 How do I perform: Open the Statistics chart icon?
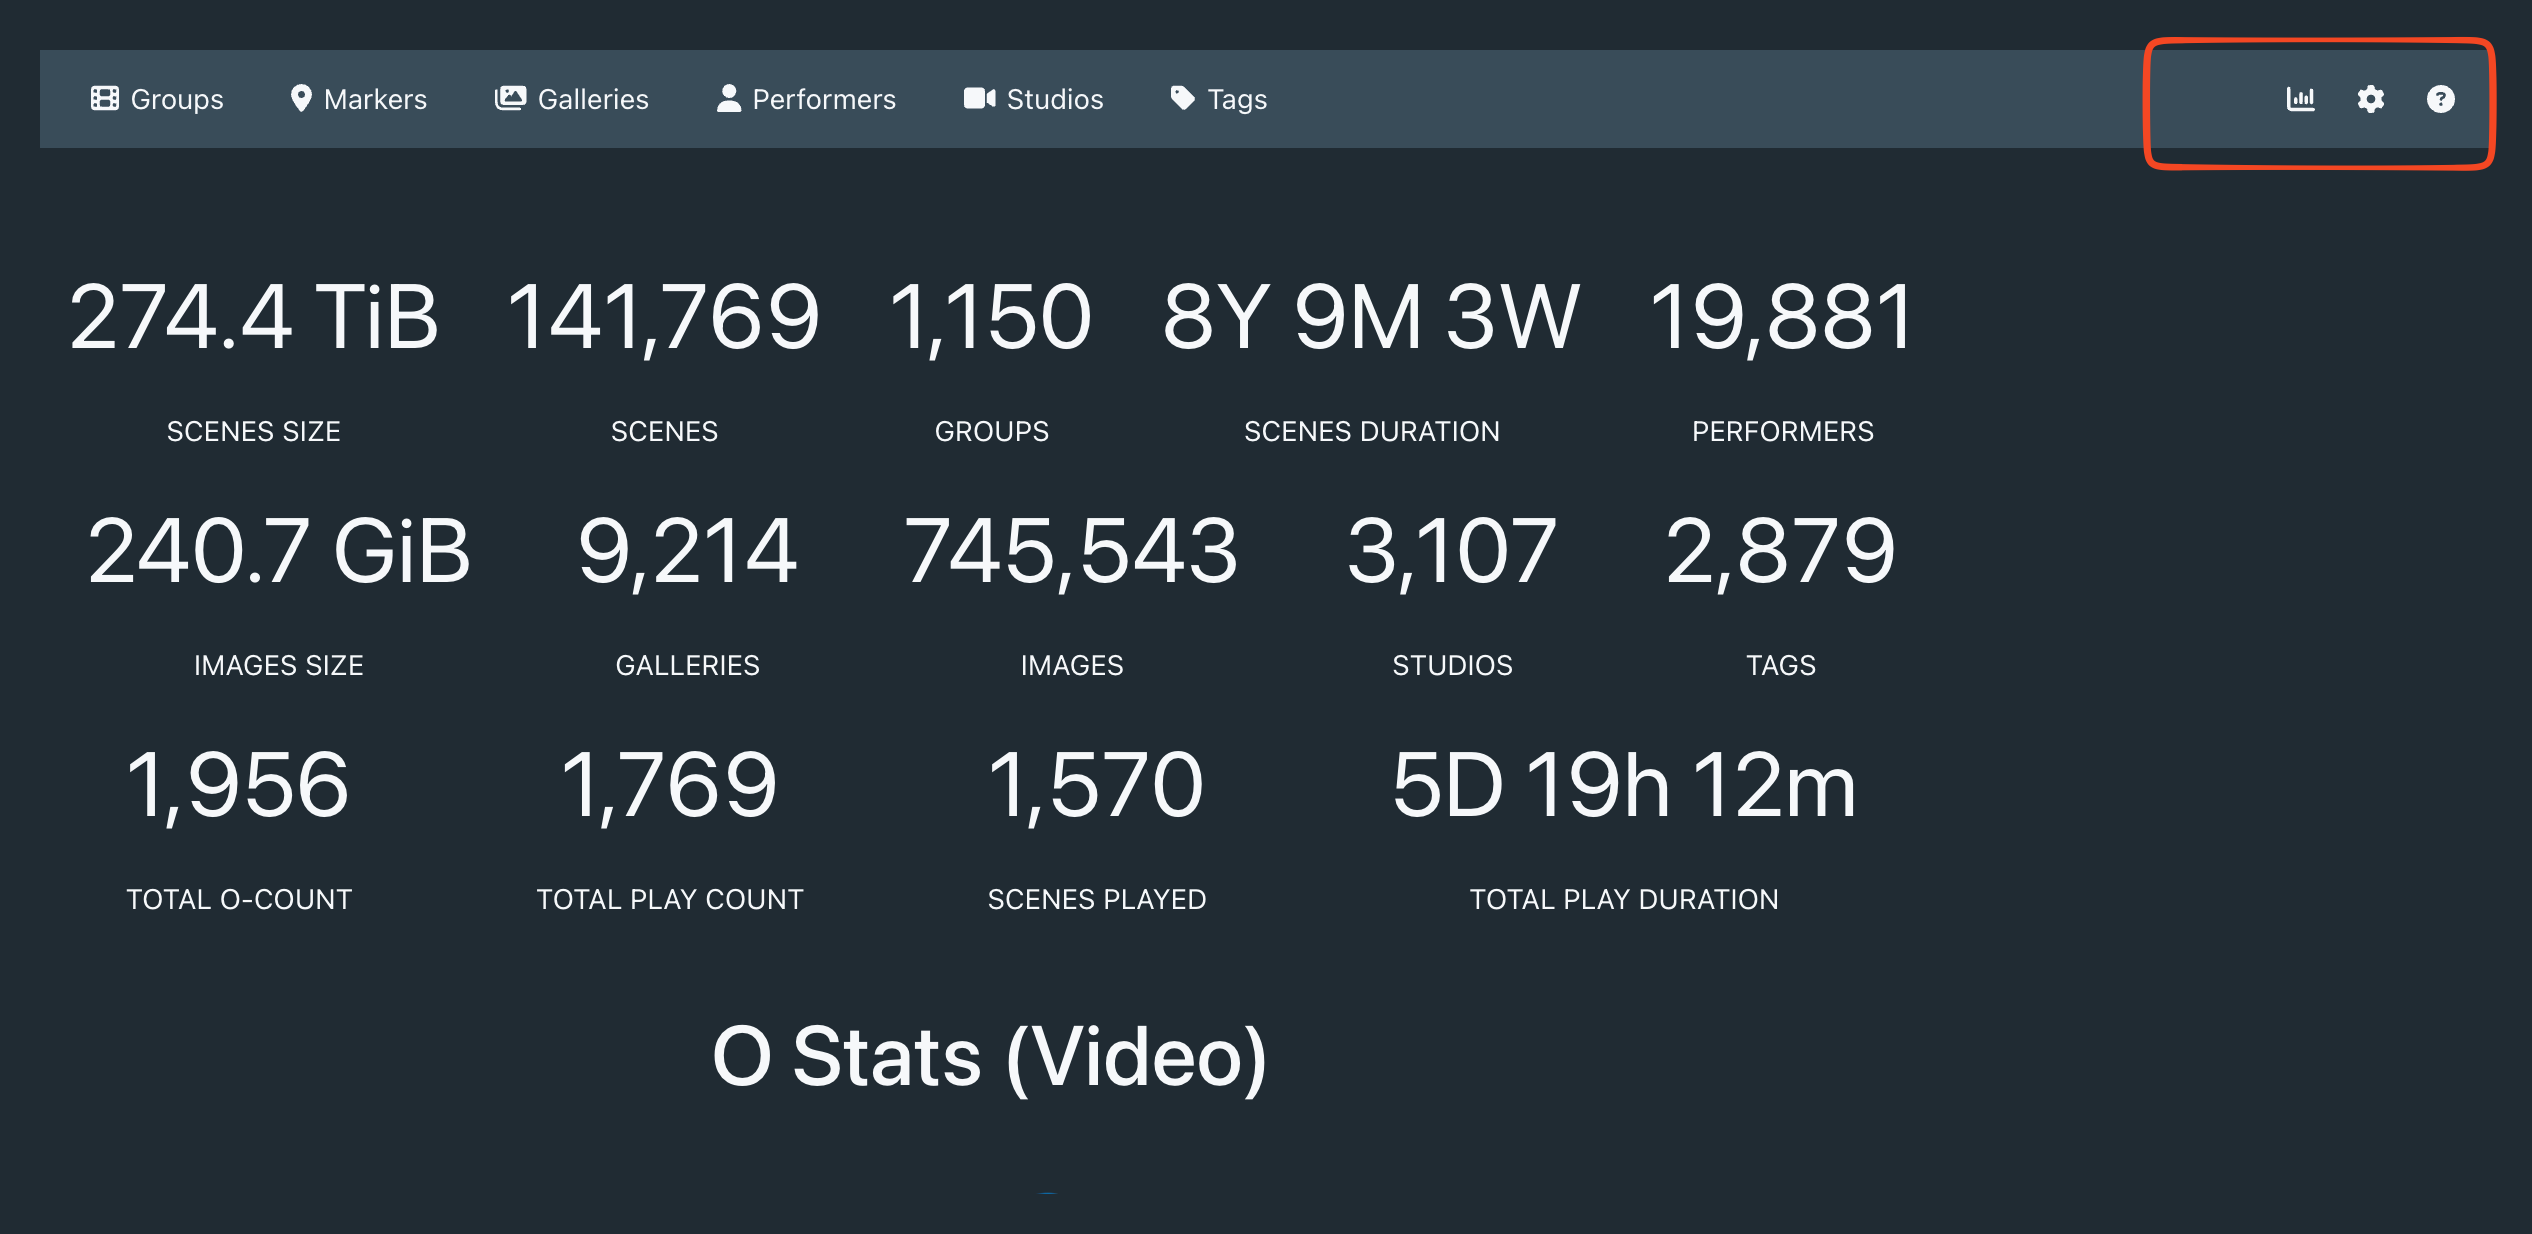[x=2300, y=99]
